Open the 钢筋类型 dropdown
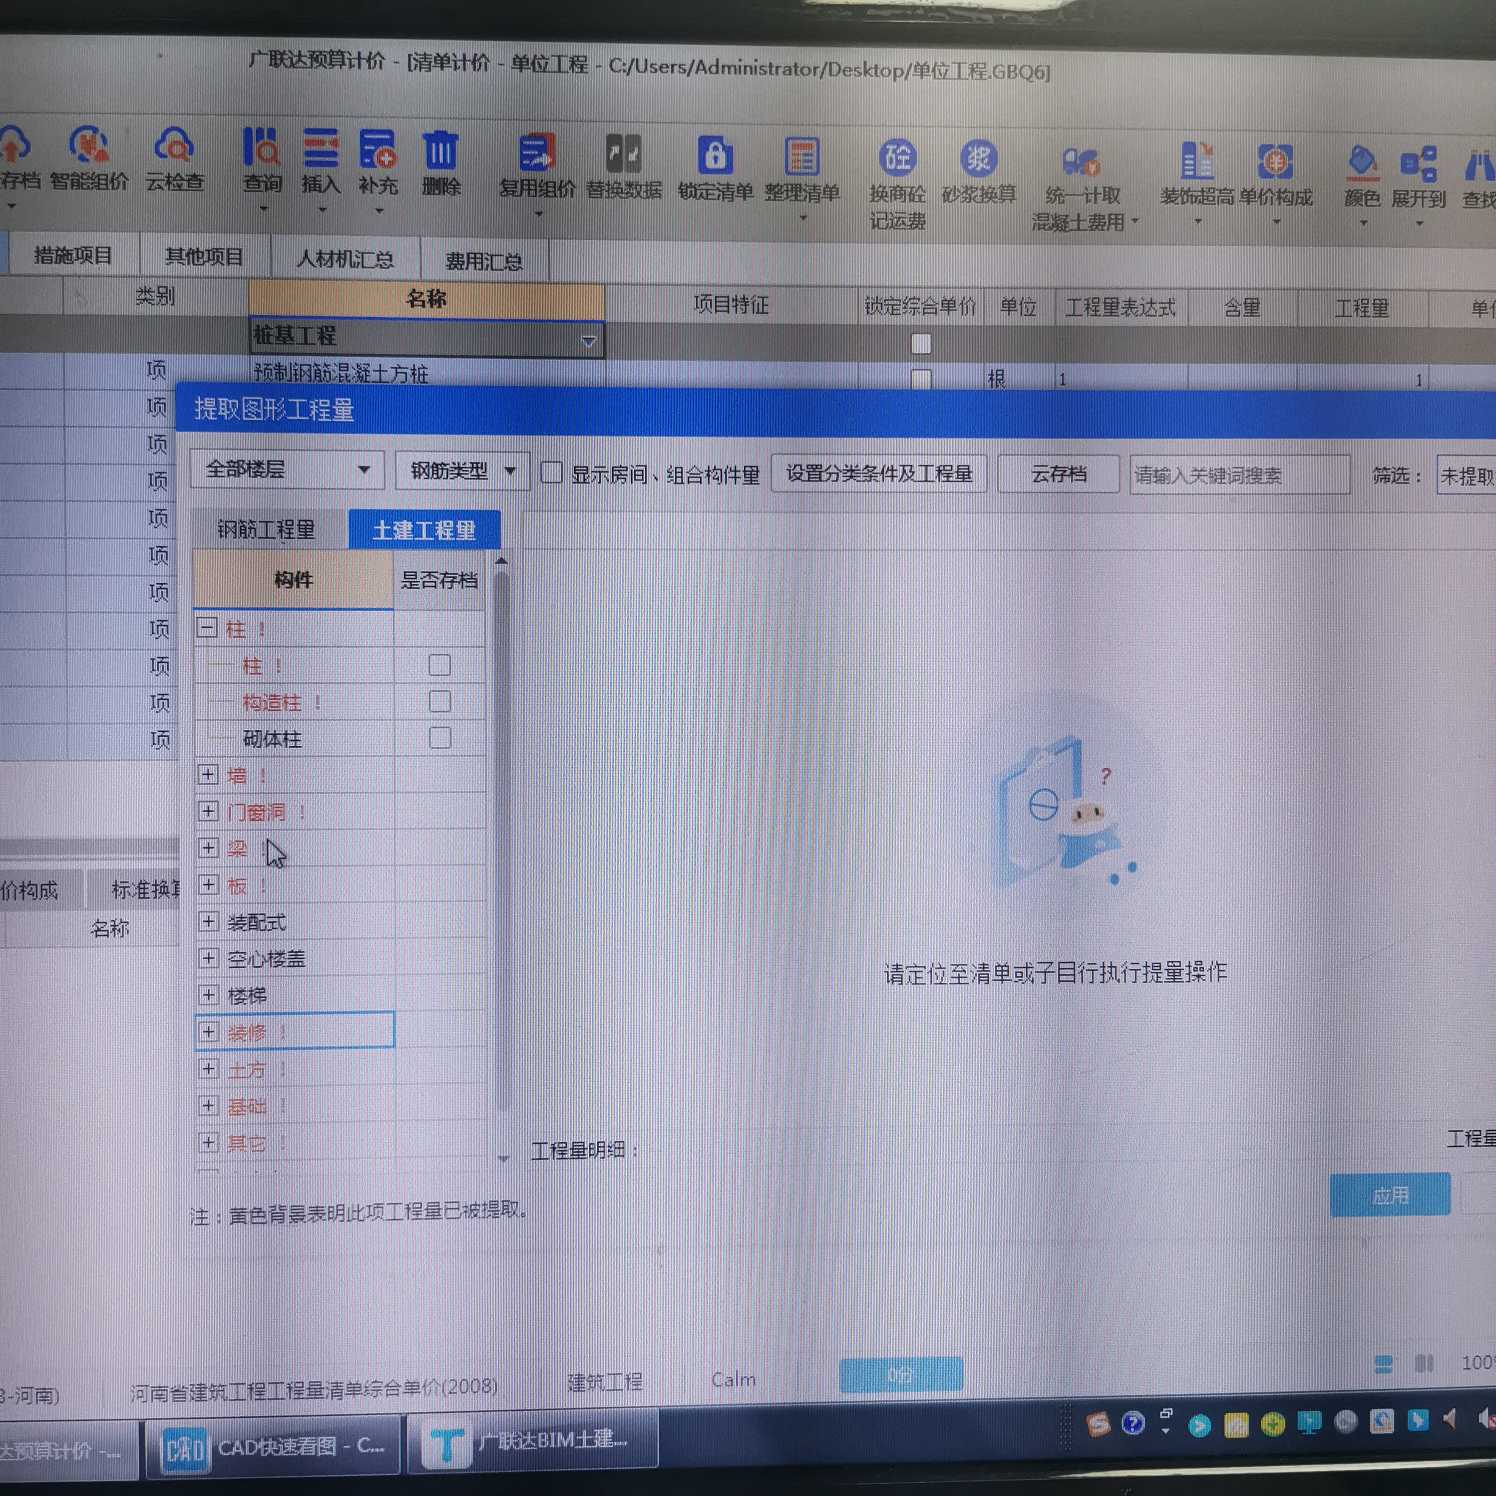This screenshot has width=1496, height=1496. click(x=462, y=470)
